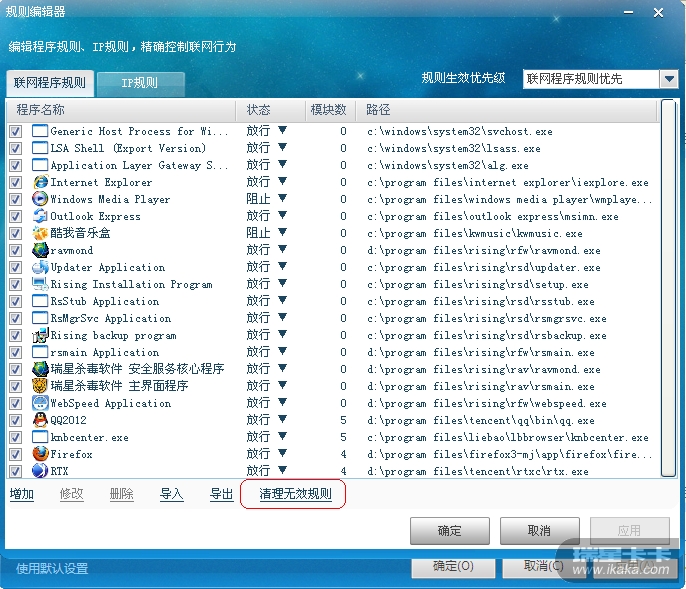Click the QQ2012 penguin icon
Image resolution: width=686 pixels, height=589 pixels.
[x=40, y=420]
